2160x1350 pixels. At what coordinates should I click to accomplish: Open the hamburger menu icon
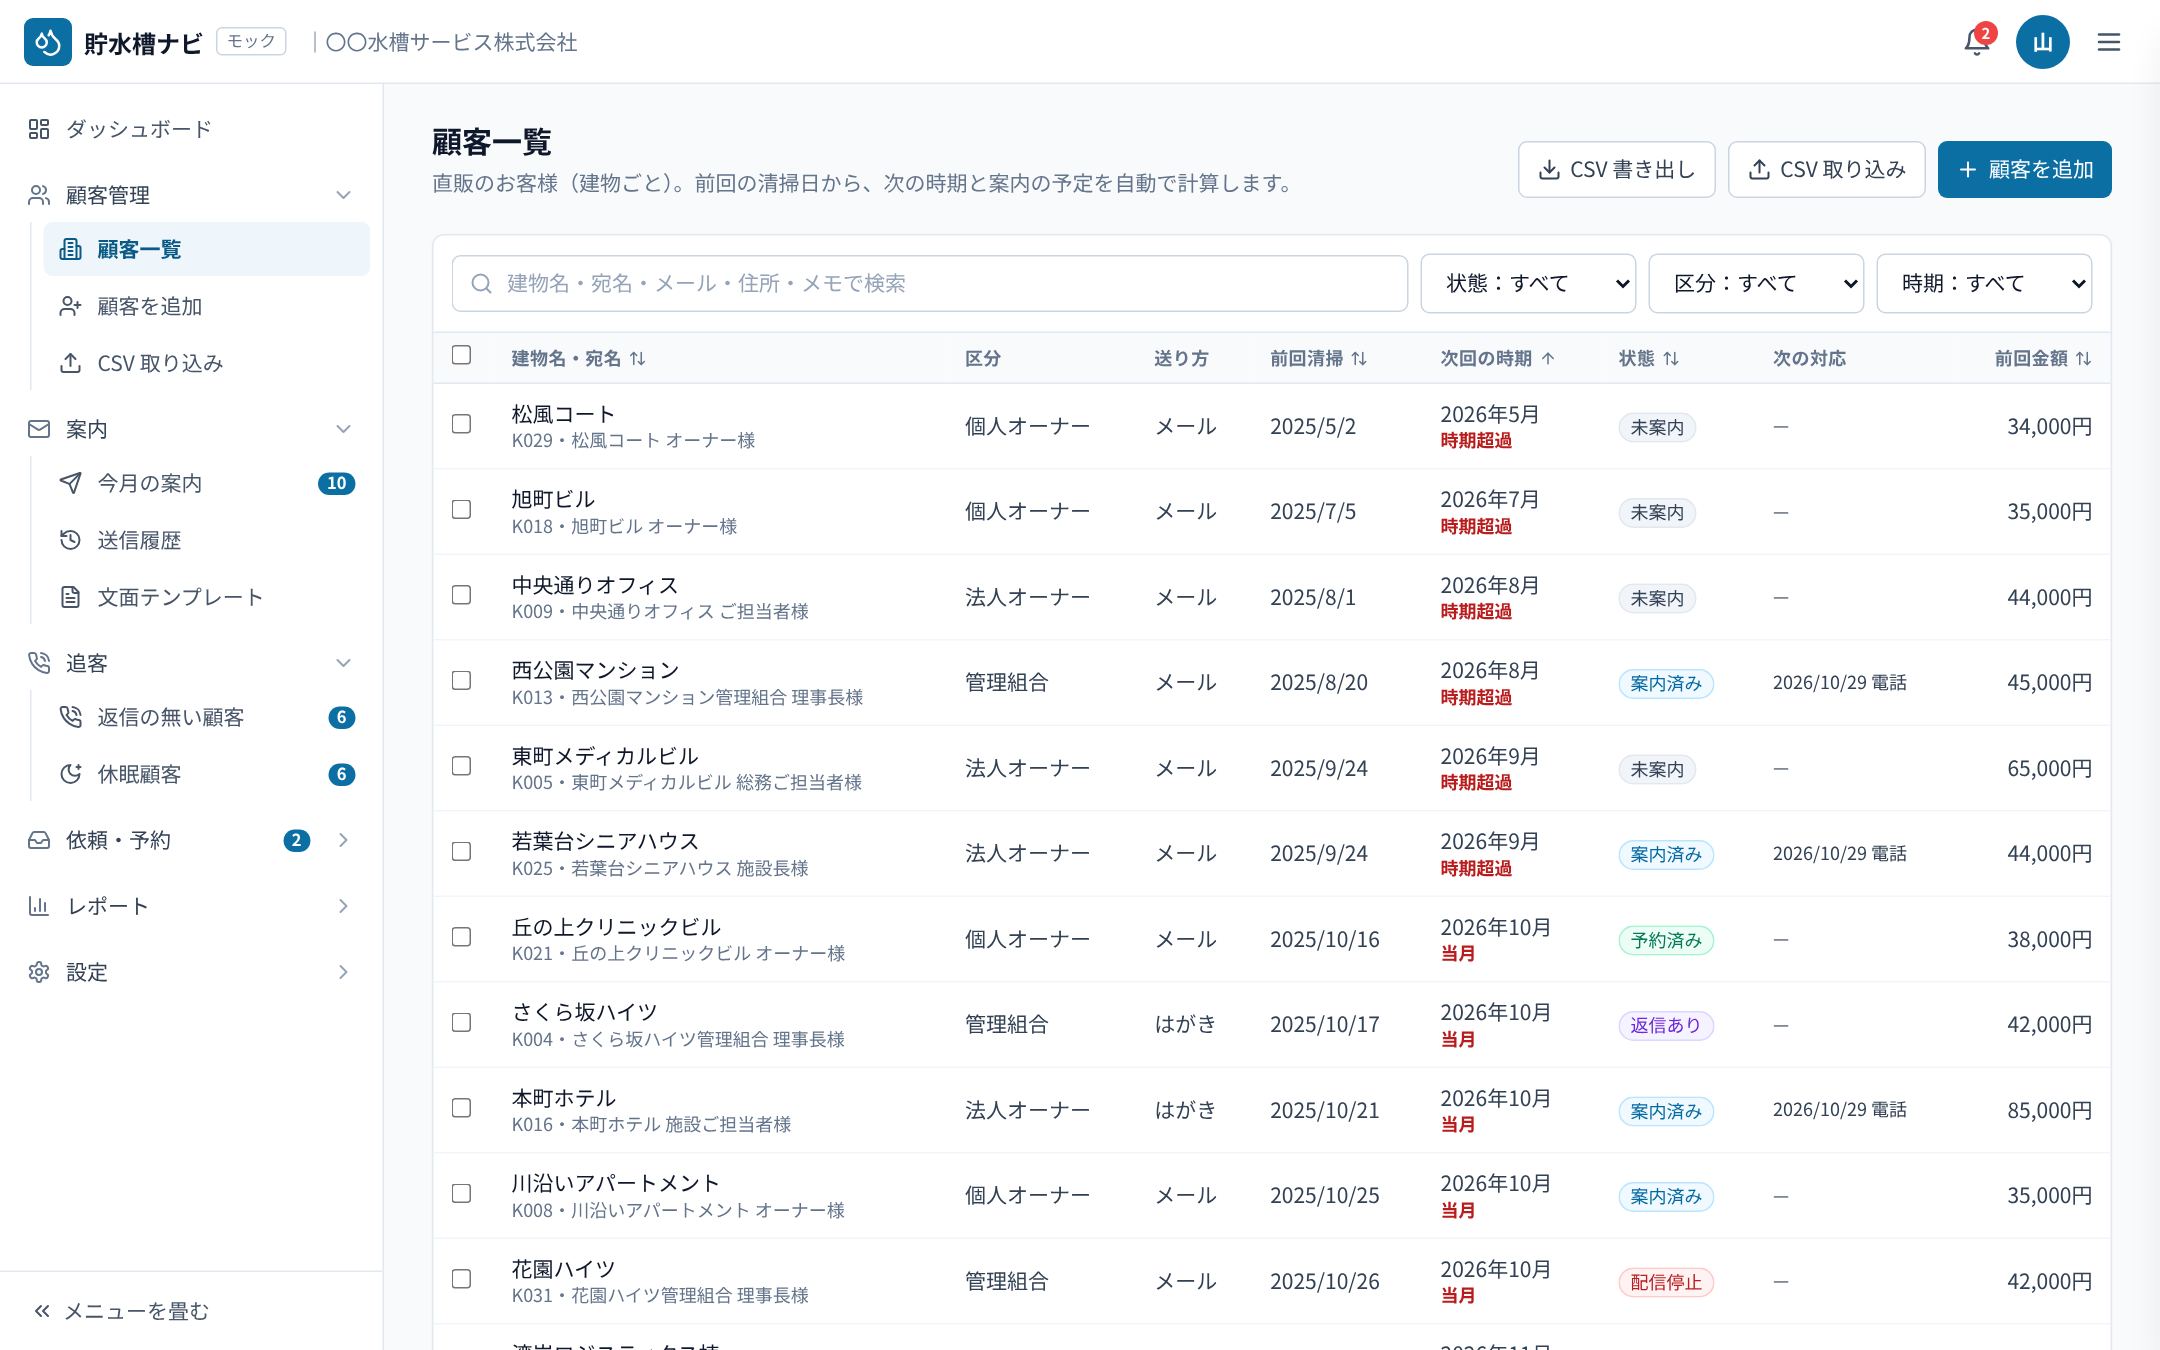pos(2109,42)
